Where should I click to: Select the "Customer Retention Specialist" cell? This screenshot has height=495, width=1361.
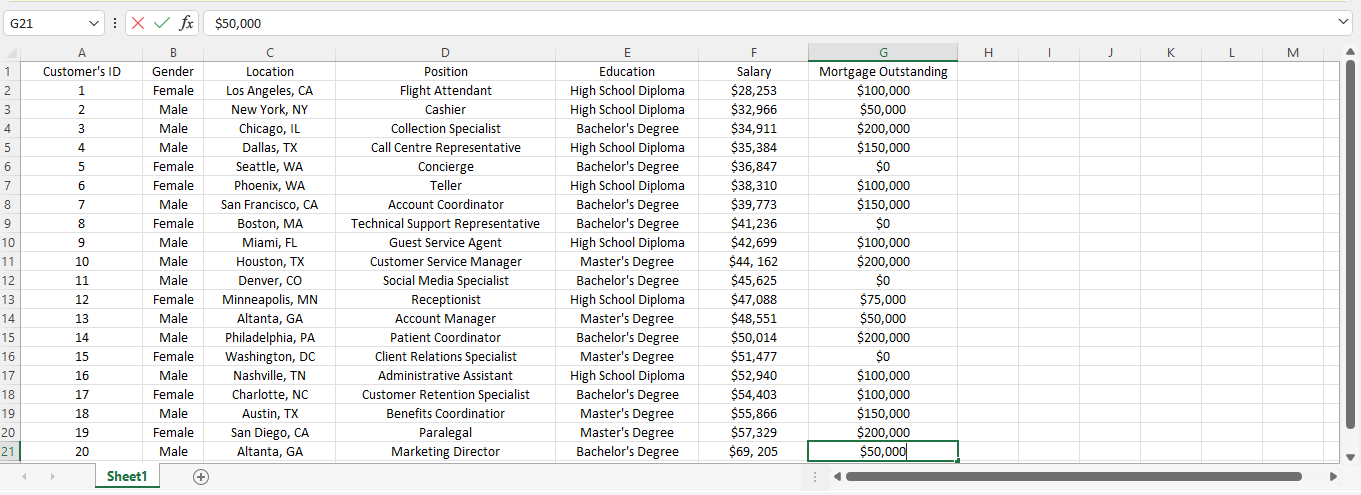(446, 395)
